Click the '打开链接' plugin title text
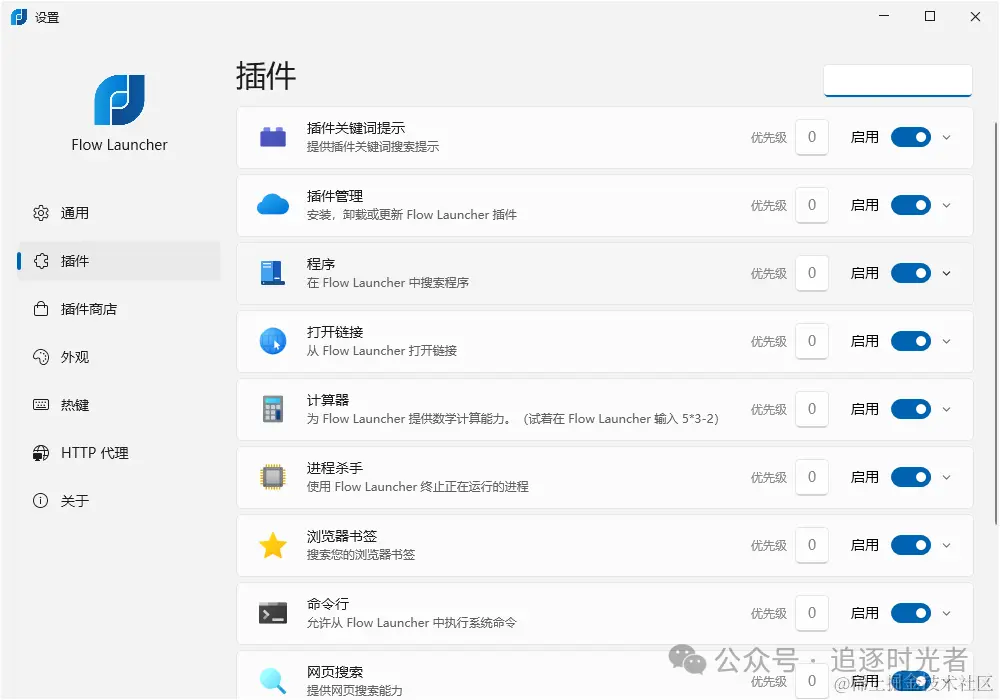Screen dimensions: 1000x700 335,332
